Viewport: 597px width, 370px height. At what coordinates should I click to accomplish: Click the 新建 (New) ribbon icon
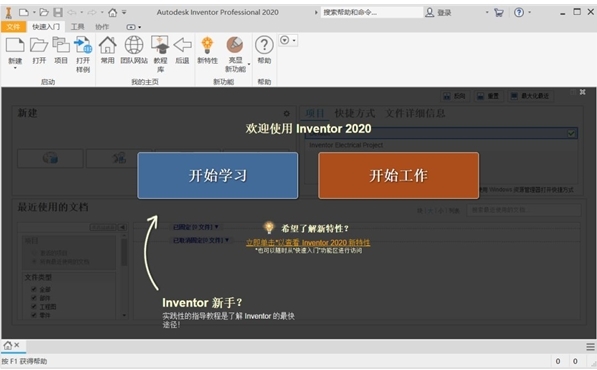click(15, 45)
